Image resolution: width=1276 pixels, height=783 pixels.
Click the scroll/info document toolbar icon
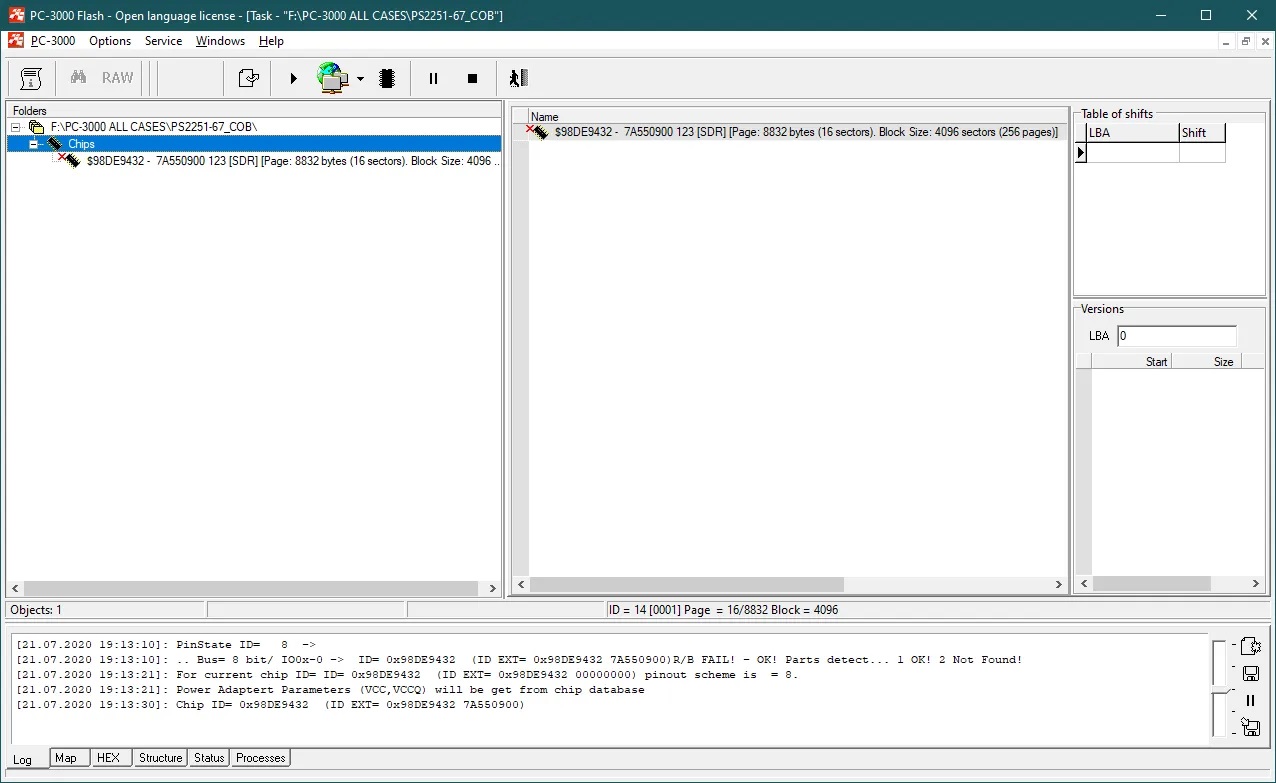[x=31, y=78]
